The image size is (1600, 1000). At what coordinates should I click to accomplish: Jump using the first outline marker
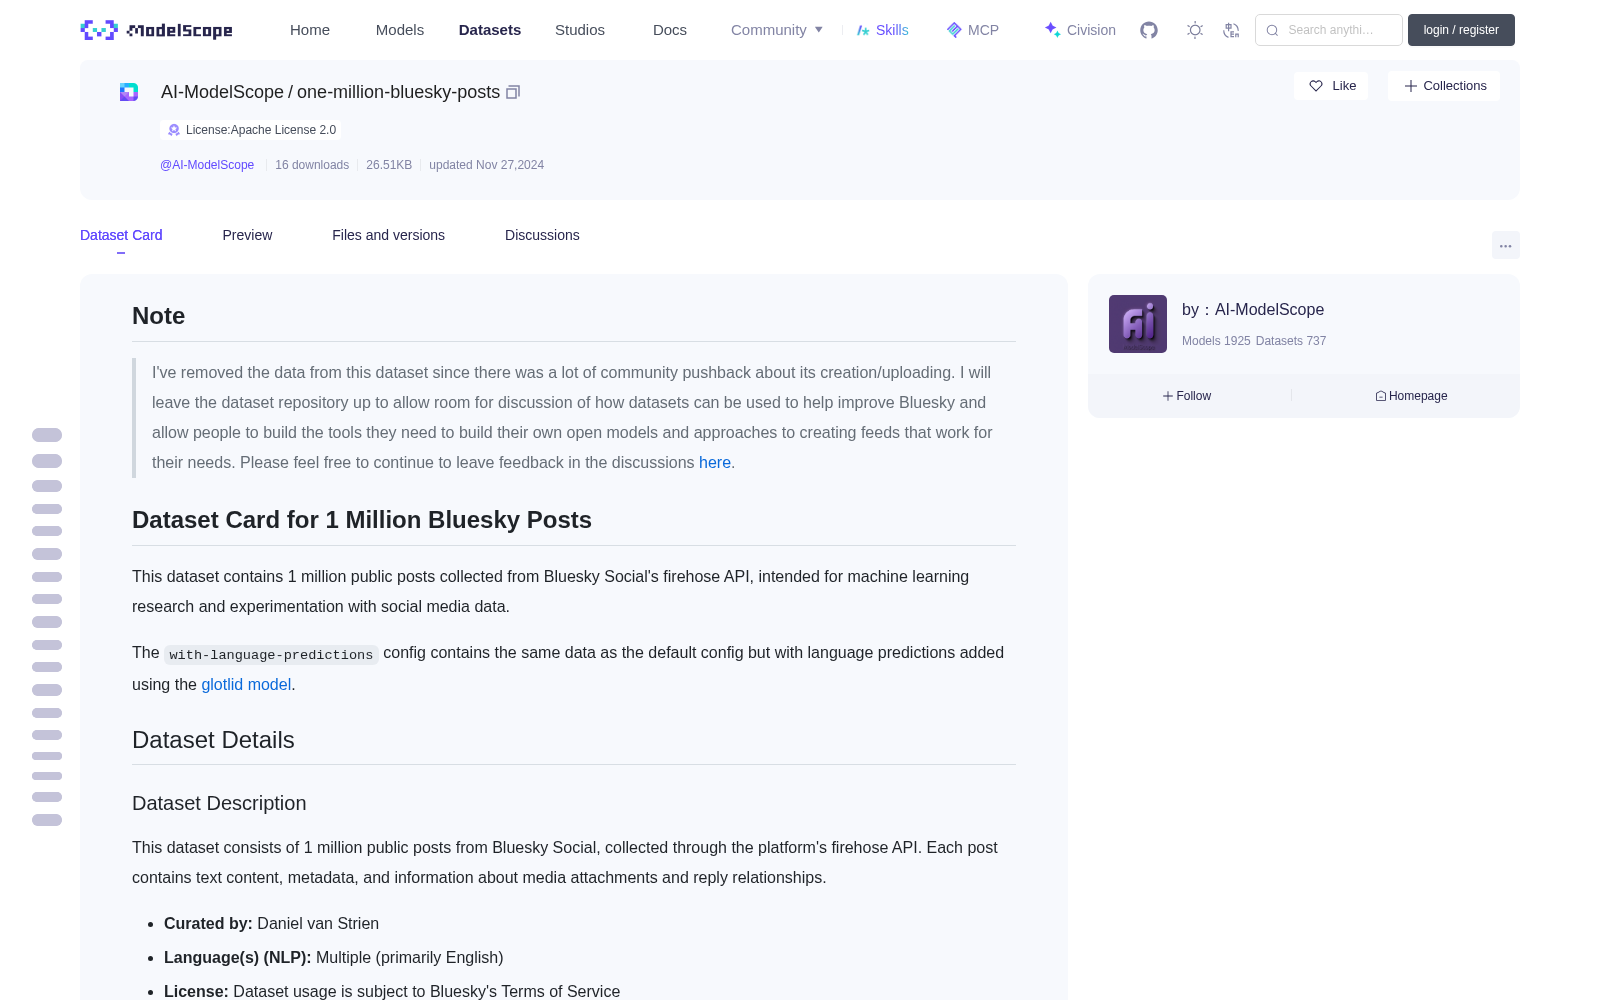click(x=47, y=435)
